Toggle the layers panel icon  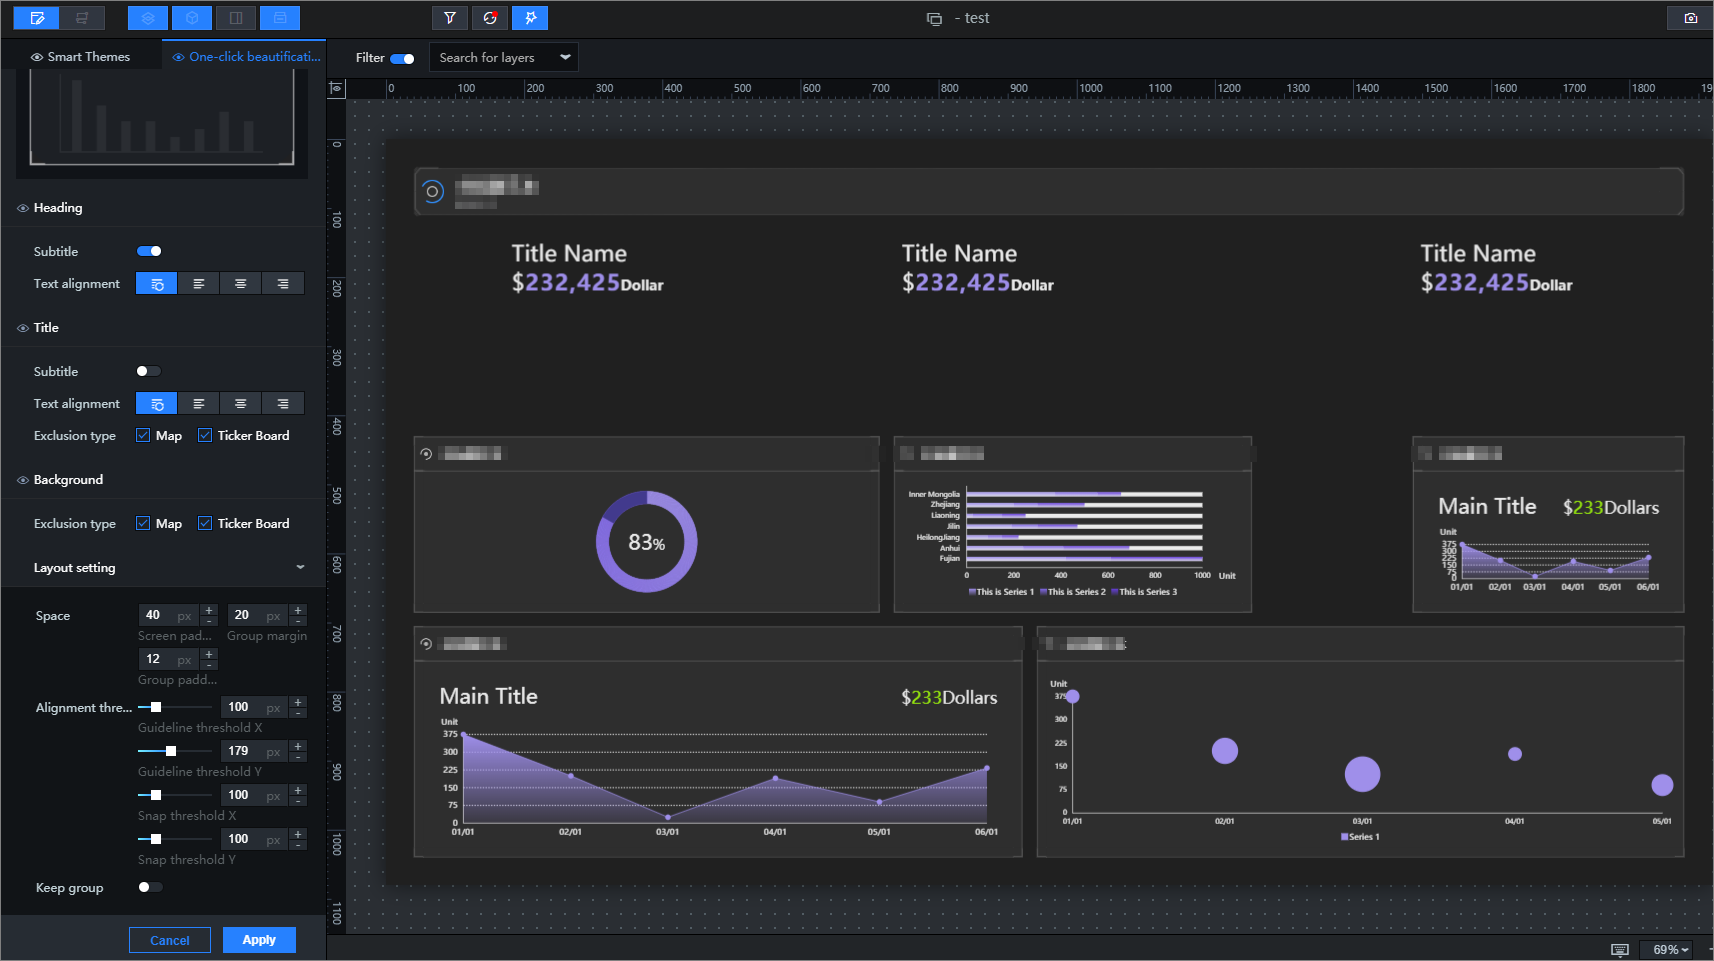tap(148, 18)
